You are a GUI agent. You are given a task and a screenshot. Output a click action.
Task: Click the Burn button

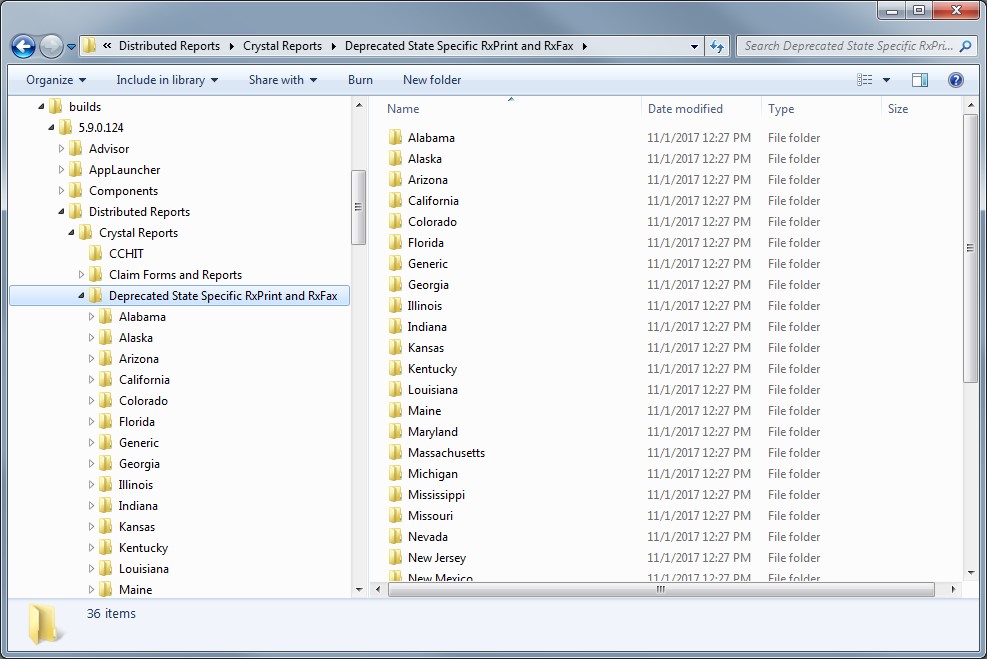pos(359,79)
